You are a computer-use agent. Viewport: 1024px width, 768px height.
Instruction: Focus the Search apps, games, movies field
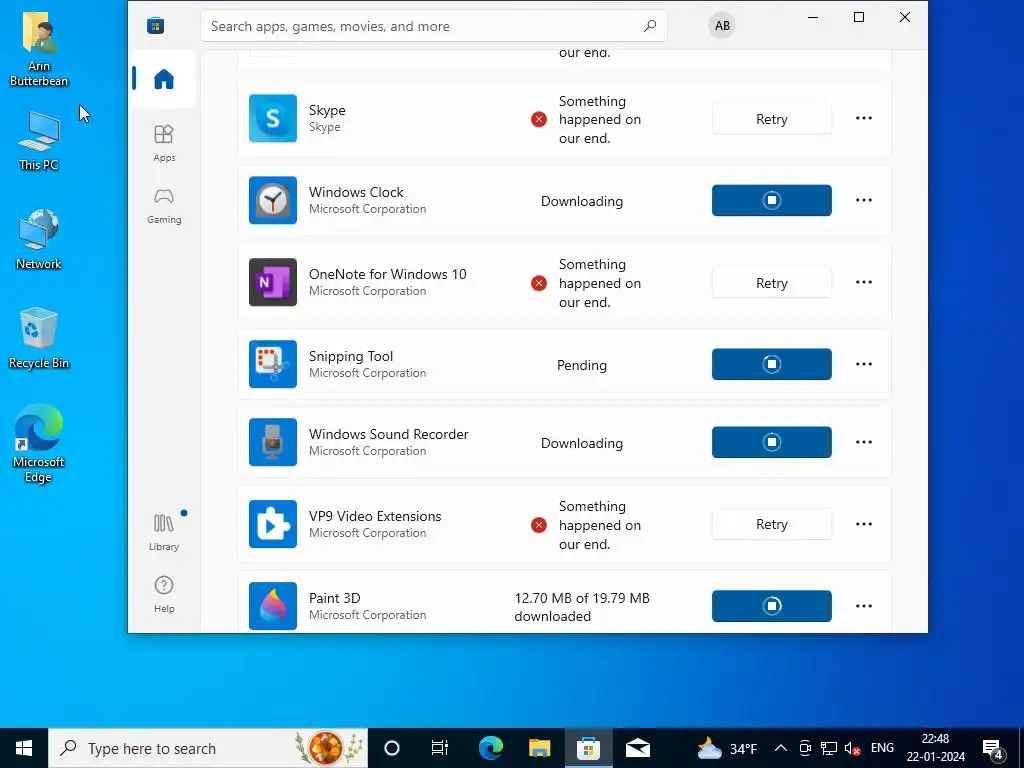(434, 26)
